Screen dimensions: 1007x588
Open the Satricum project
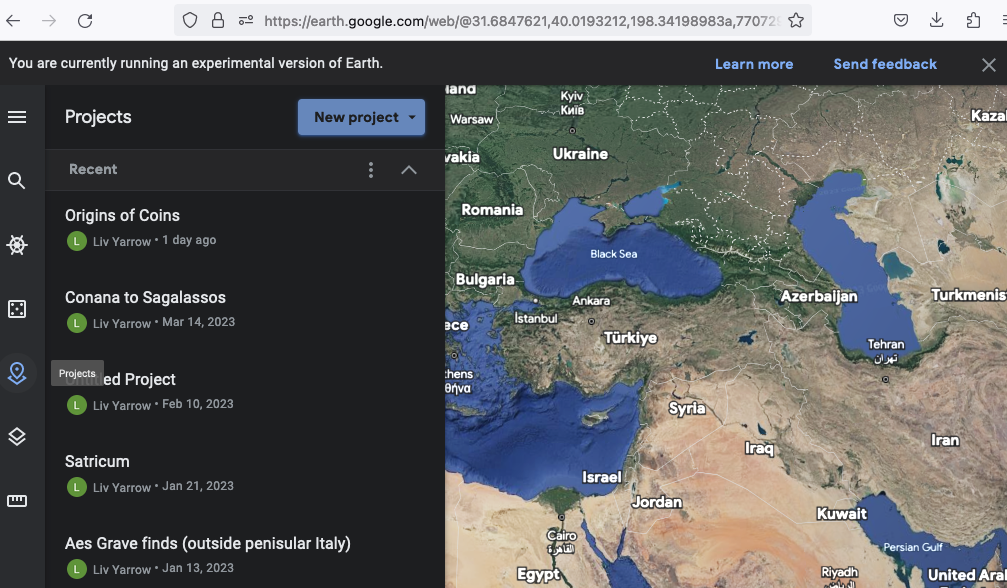point(97,462)
